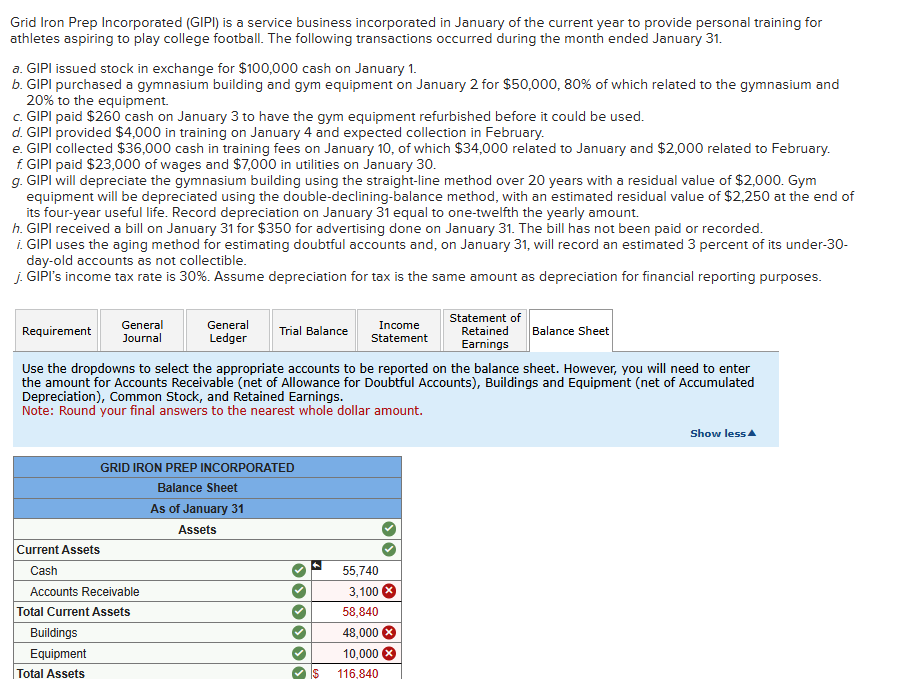Click the GRID IRON PREP INCORPORATED title
This screenshot has width=922, height=679.
(197, 467)
